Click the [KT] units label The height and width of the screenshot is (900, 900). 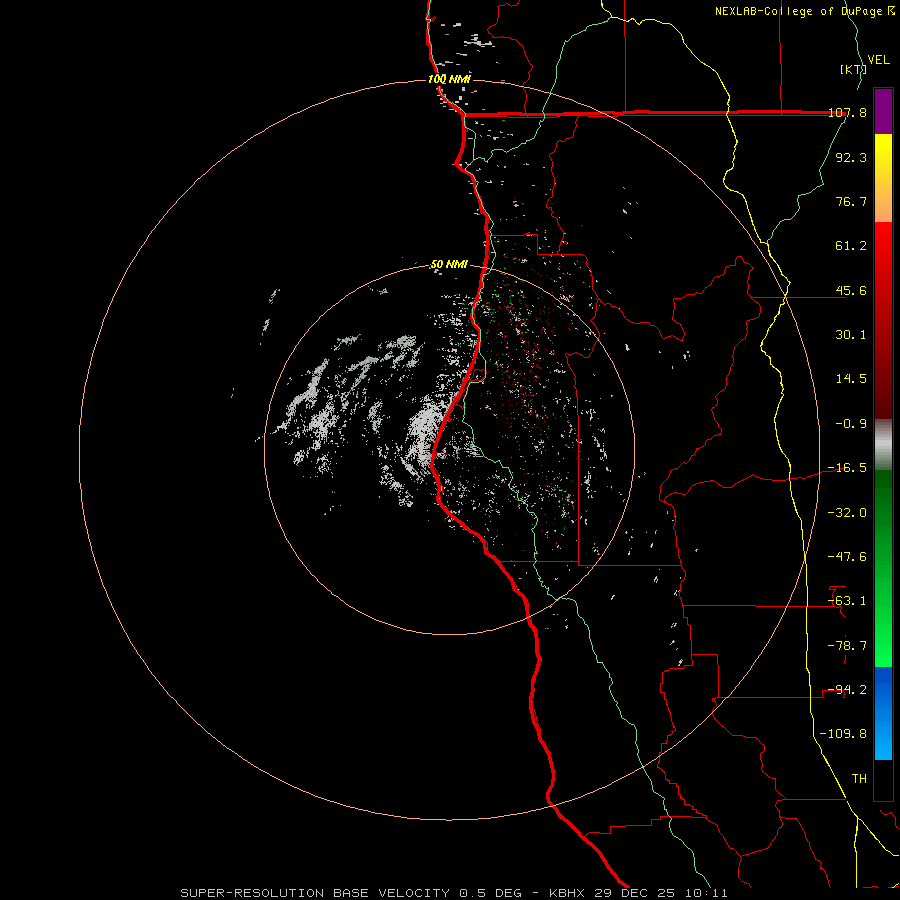(853, 69)
